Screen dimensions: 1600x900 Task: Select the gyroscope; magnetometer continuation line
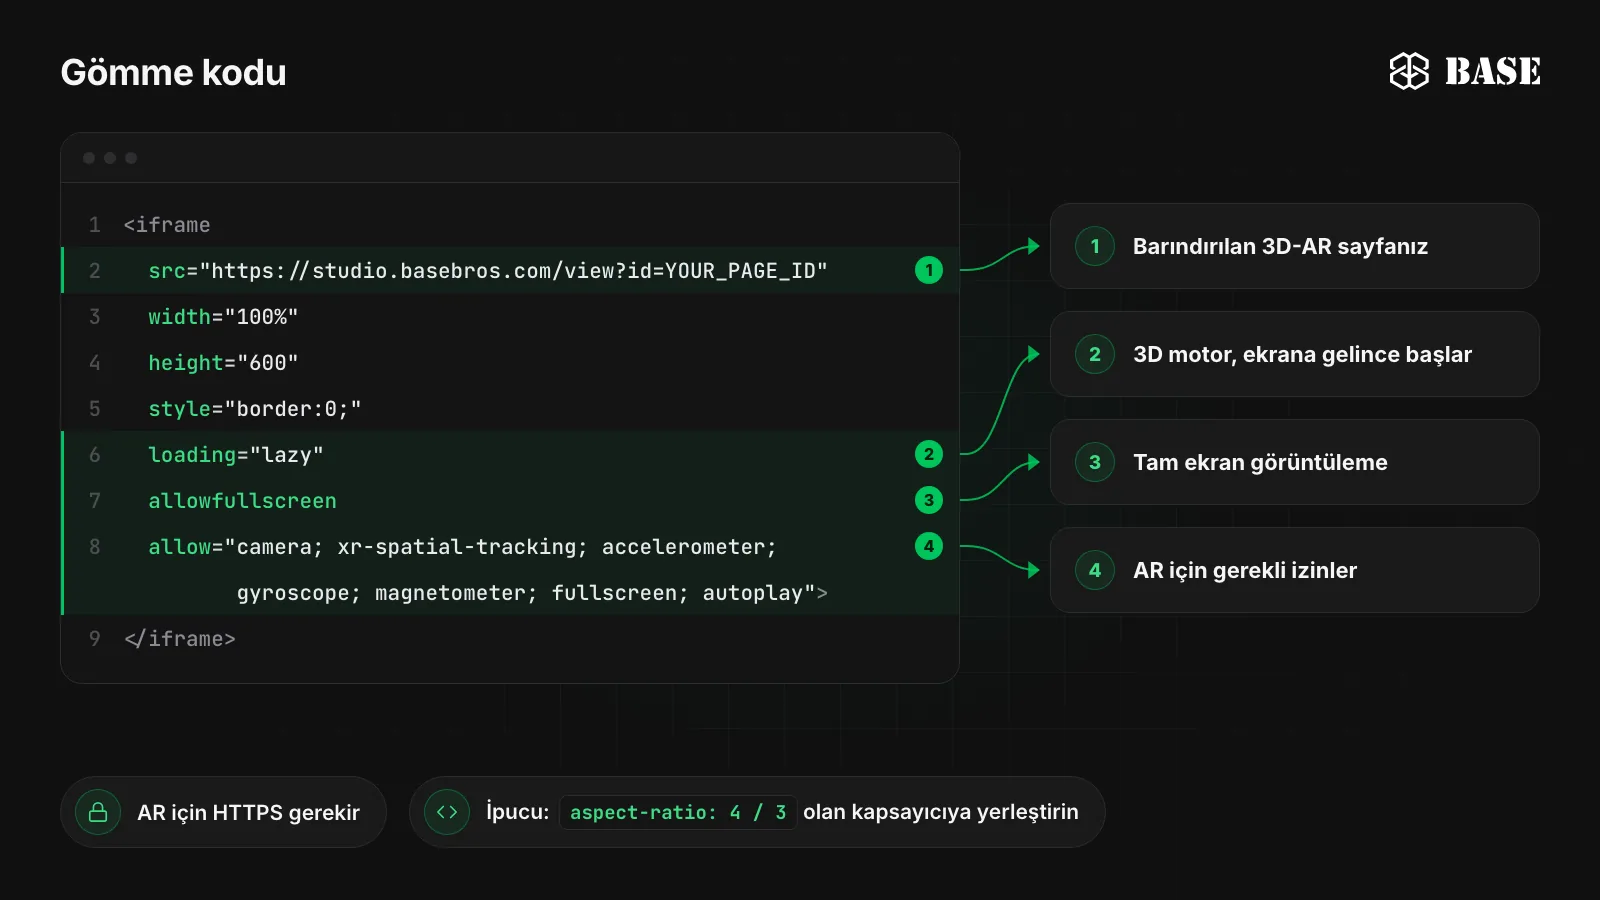[510, 592]
